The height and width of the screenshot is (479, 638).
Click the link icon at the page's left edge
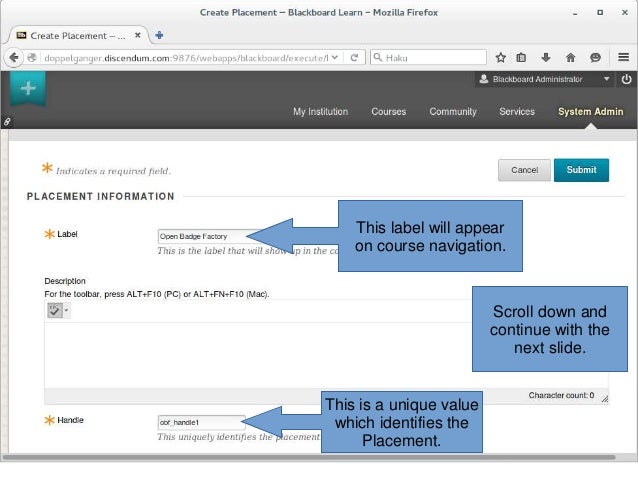click(7, 121)
